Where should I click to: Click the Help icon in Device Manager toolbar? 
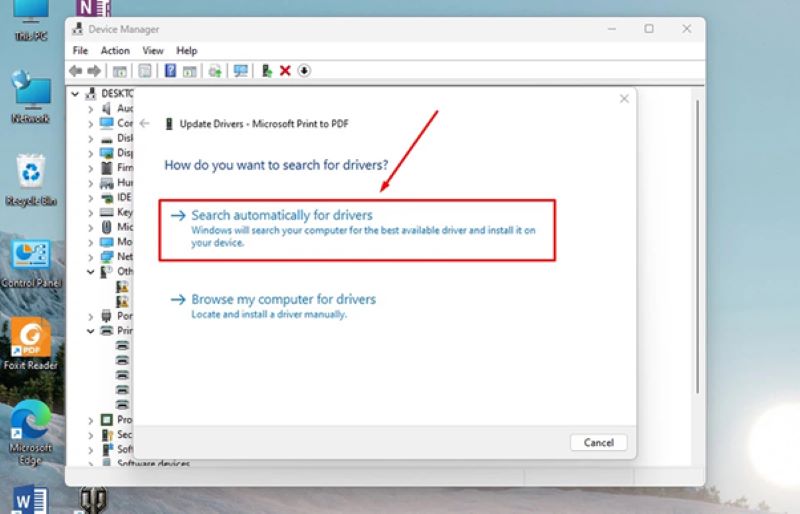pos(170,70)
